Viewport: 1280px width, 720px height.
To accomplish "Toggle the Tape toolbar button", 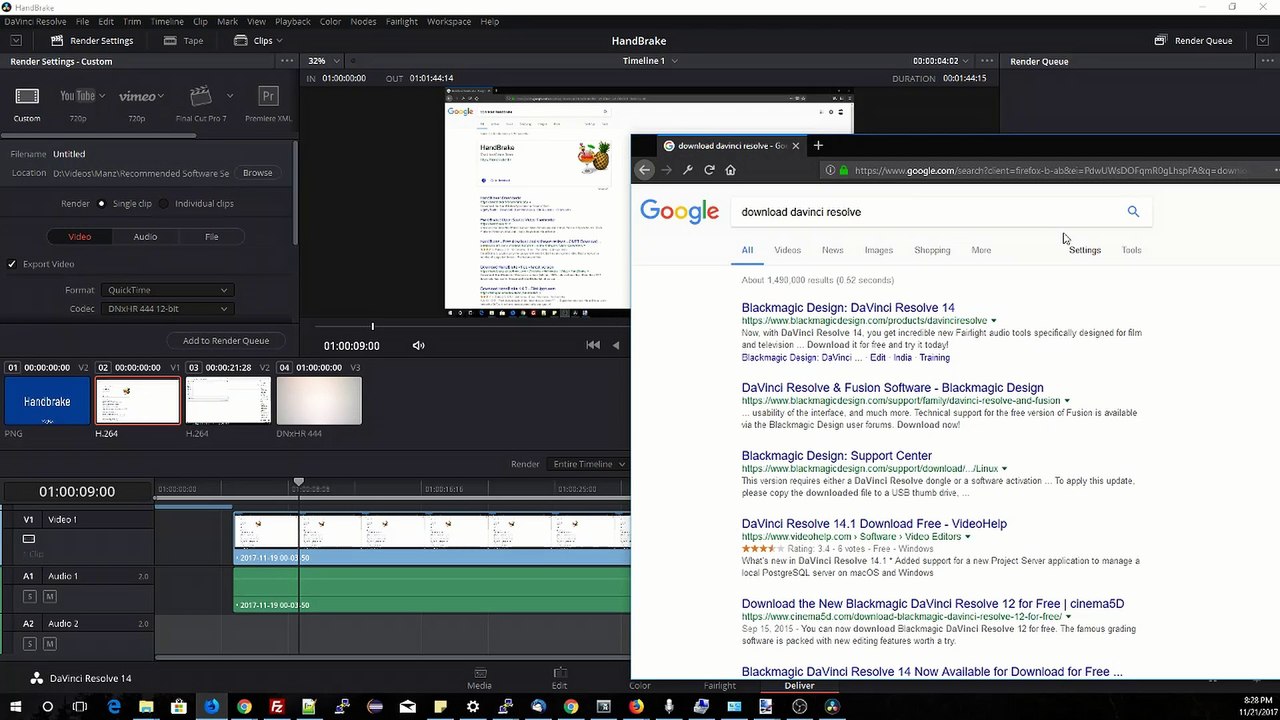I will (183, 41).
